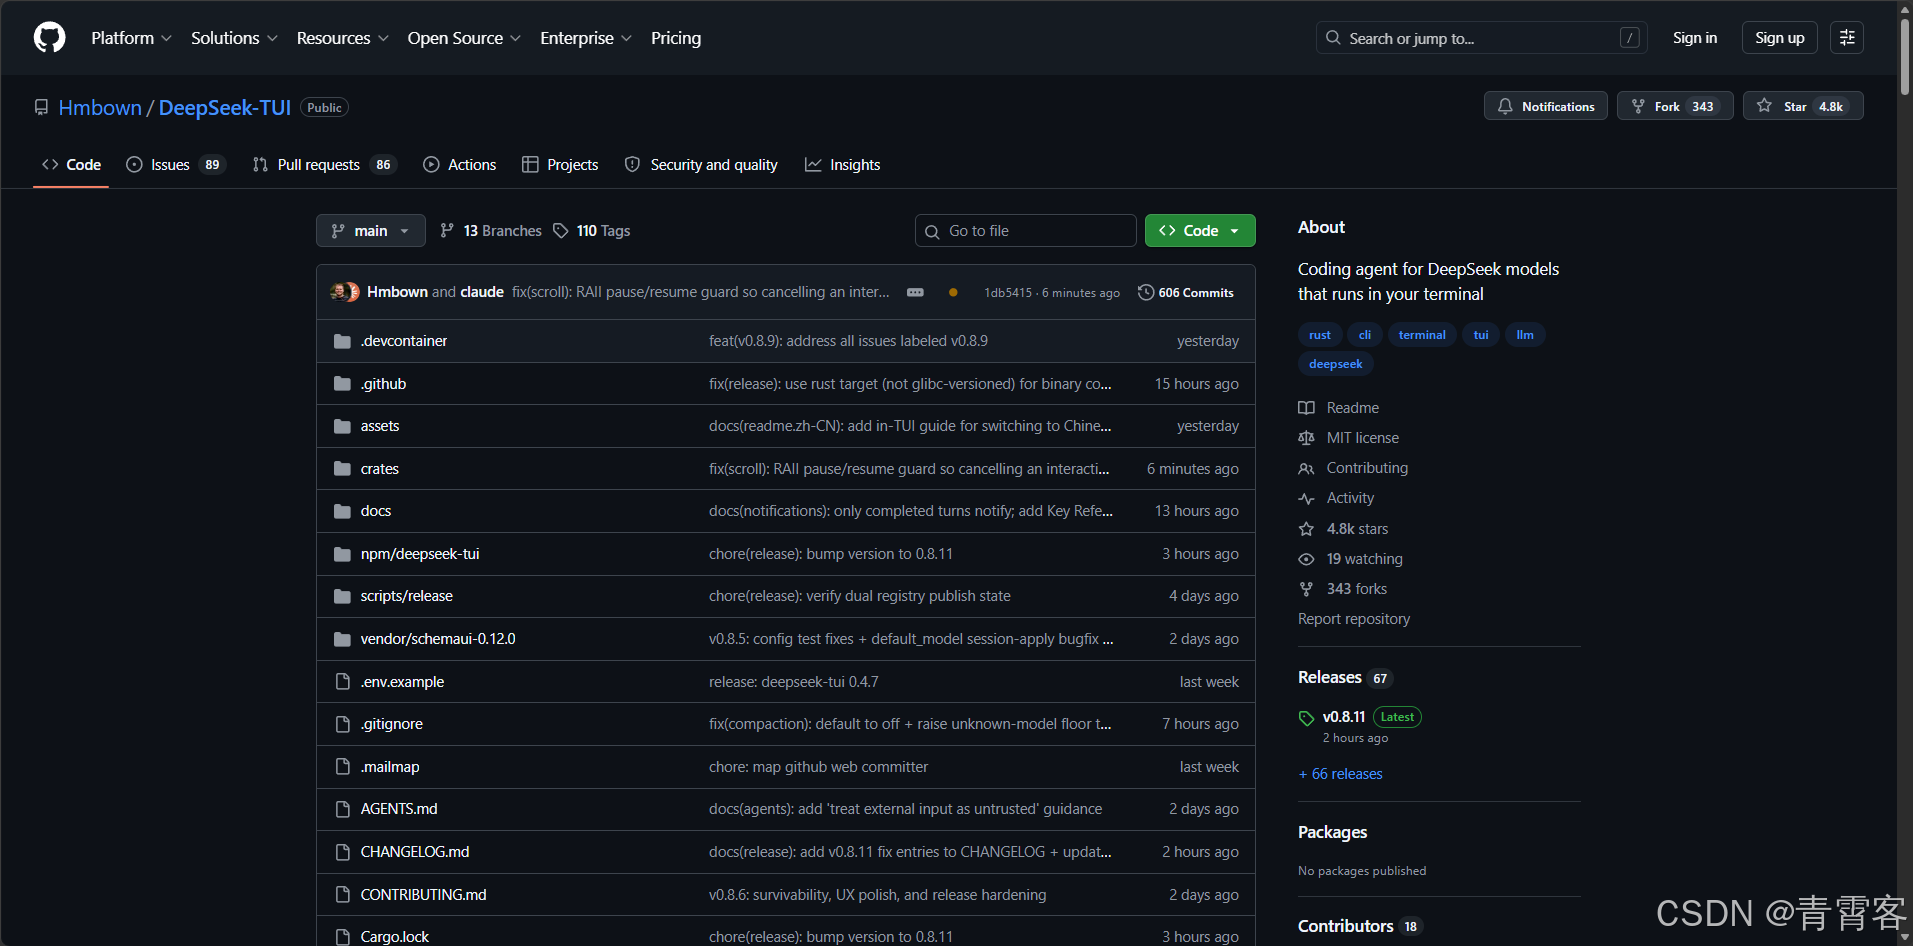Click the .gitignore file icon
This screenshot has height=946, width=1913.
click(342, 724)
